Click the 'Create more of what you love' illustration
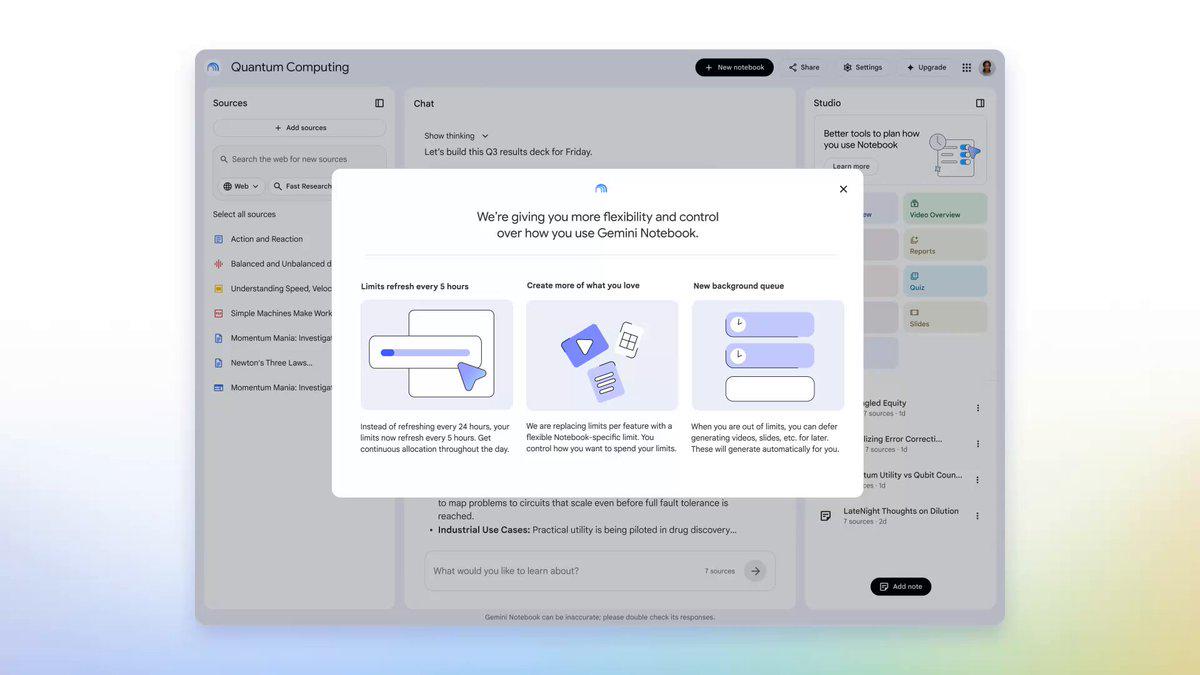1200x675 pixels. point(602,355)
